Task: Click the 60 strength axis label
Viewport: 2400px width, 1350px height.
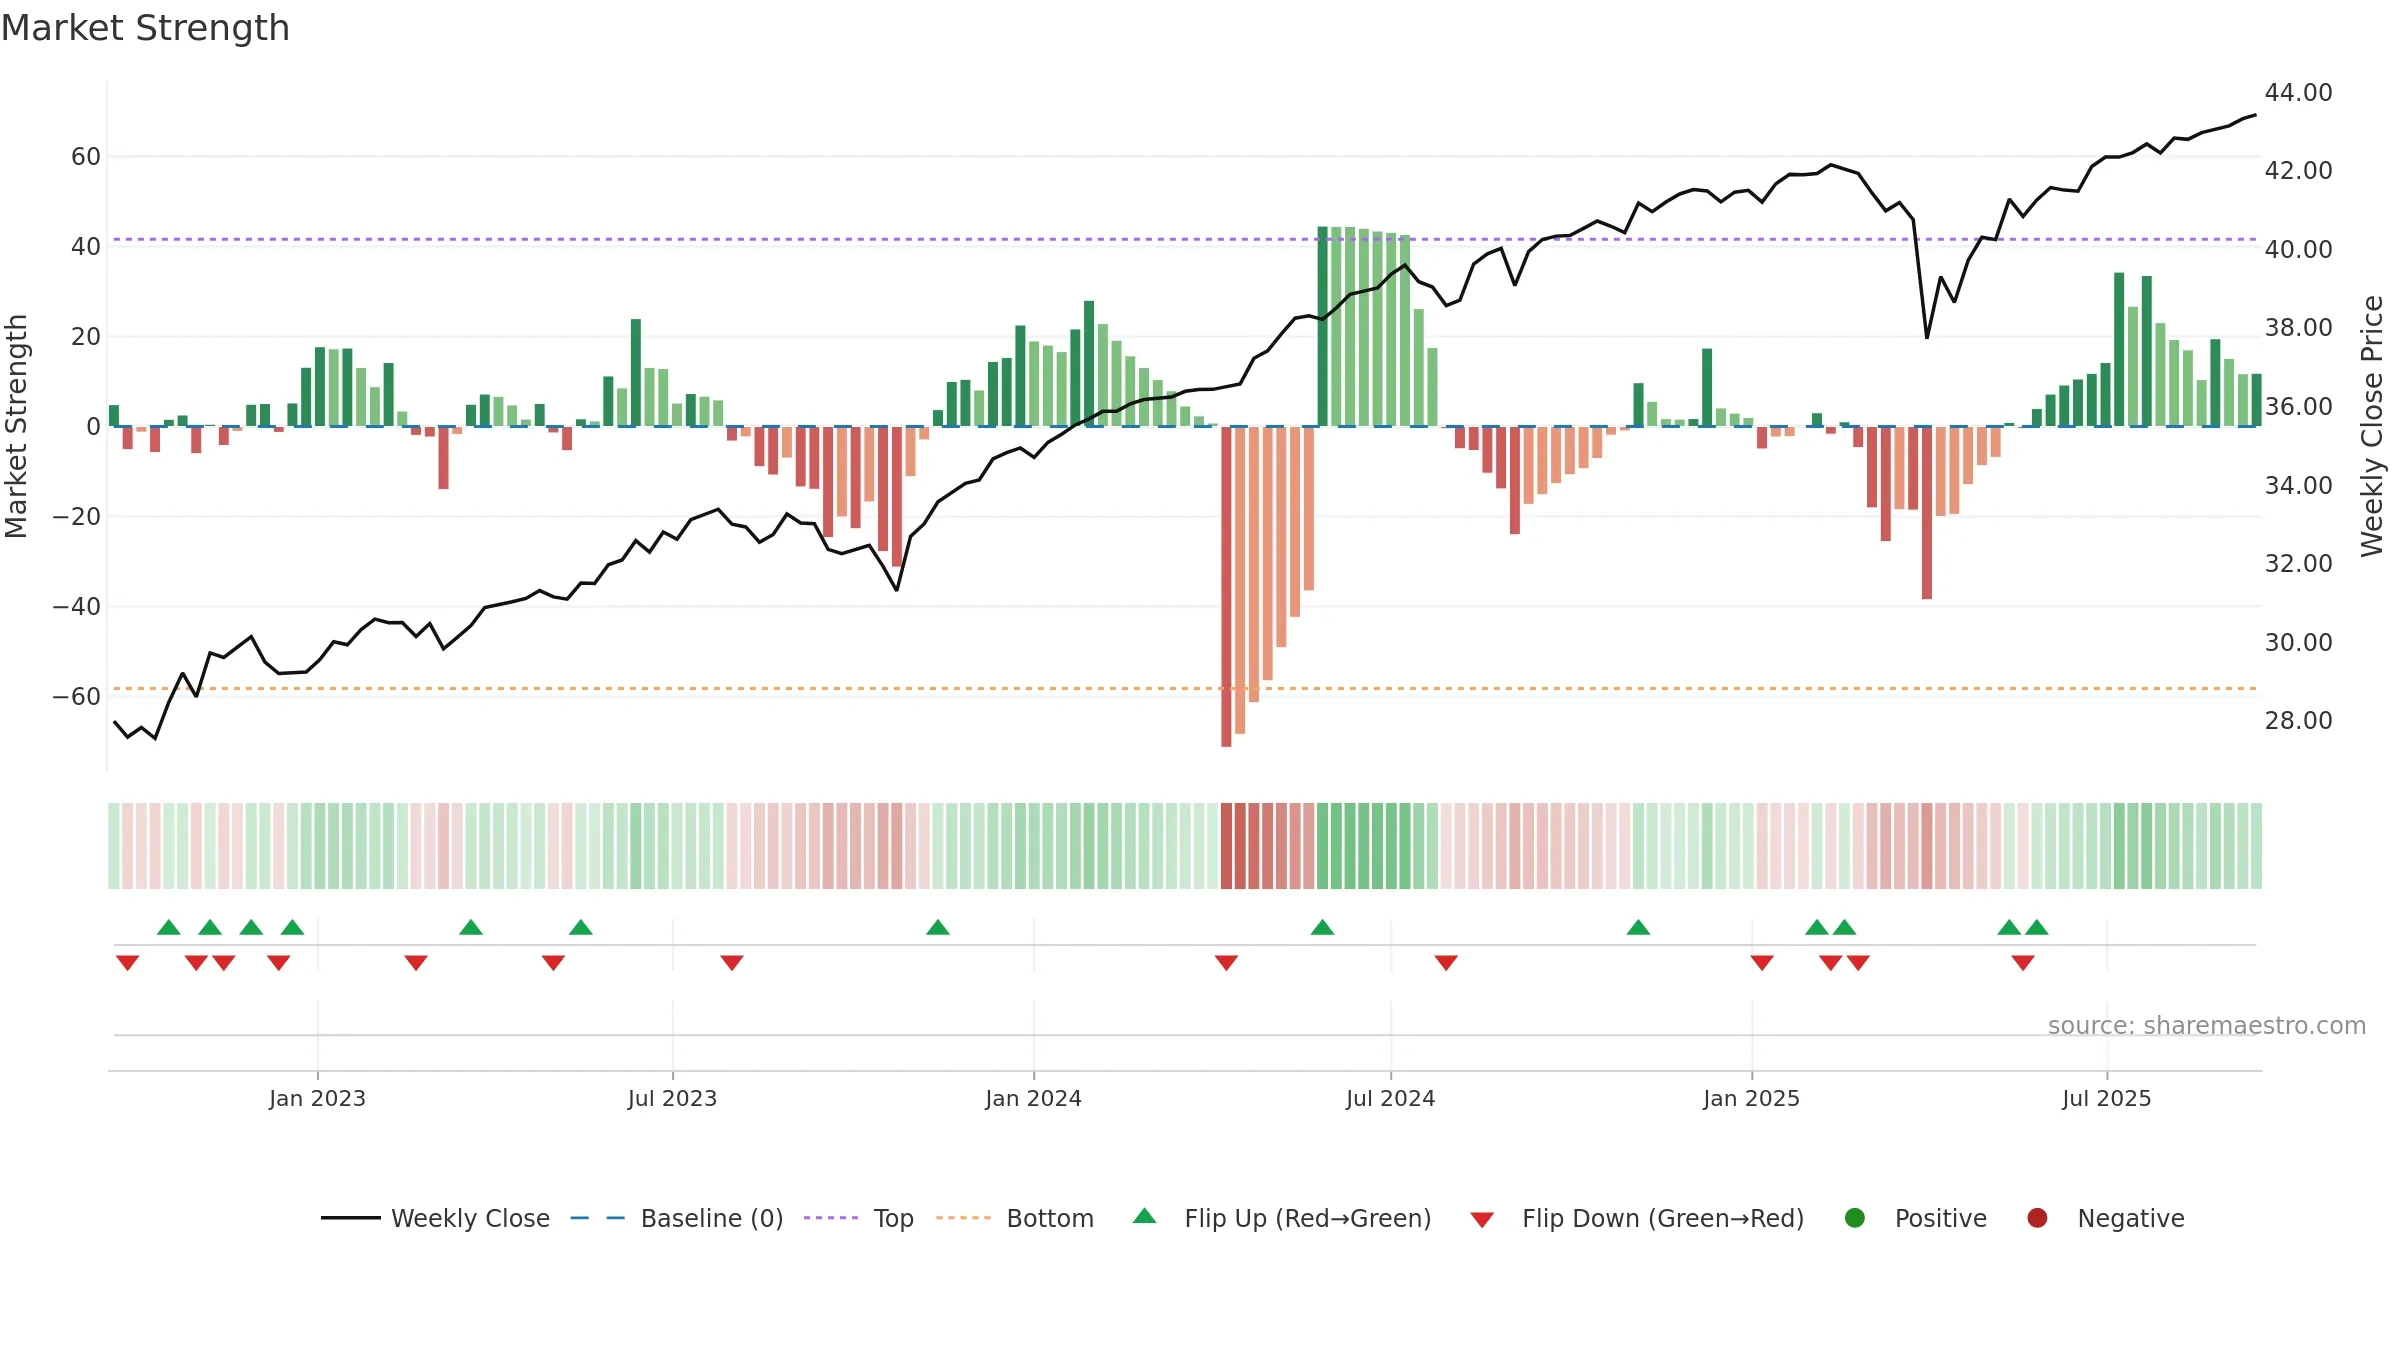Action: 86,157
